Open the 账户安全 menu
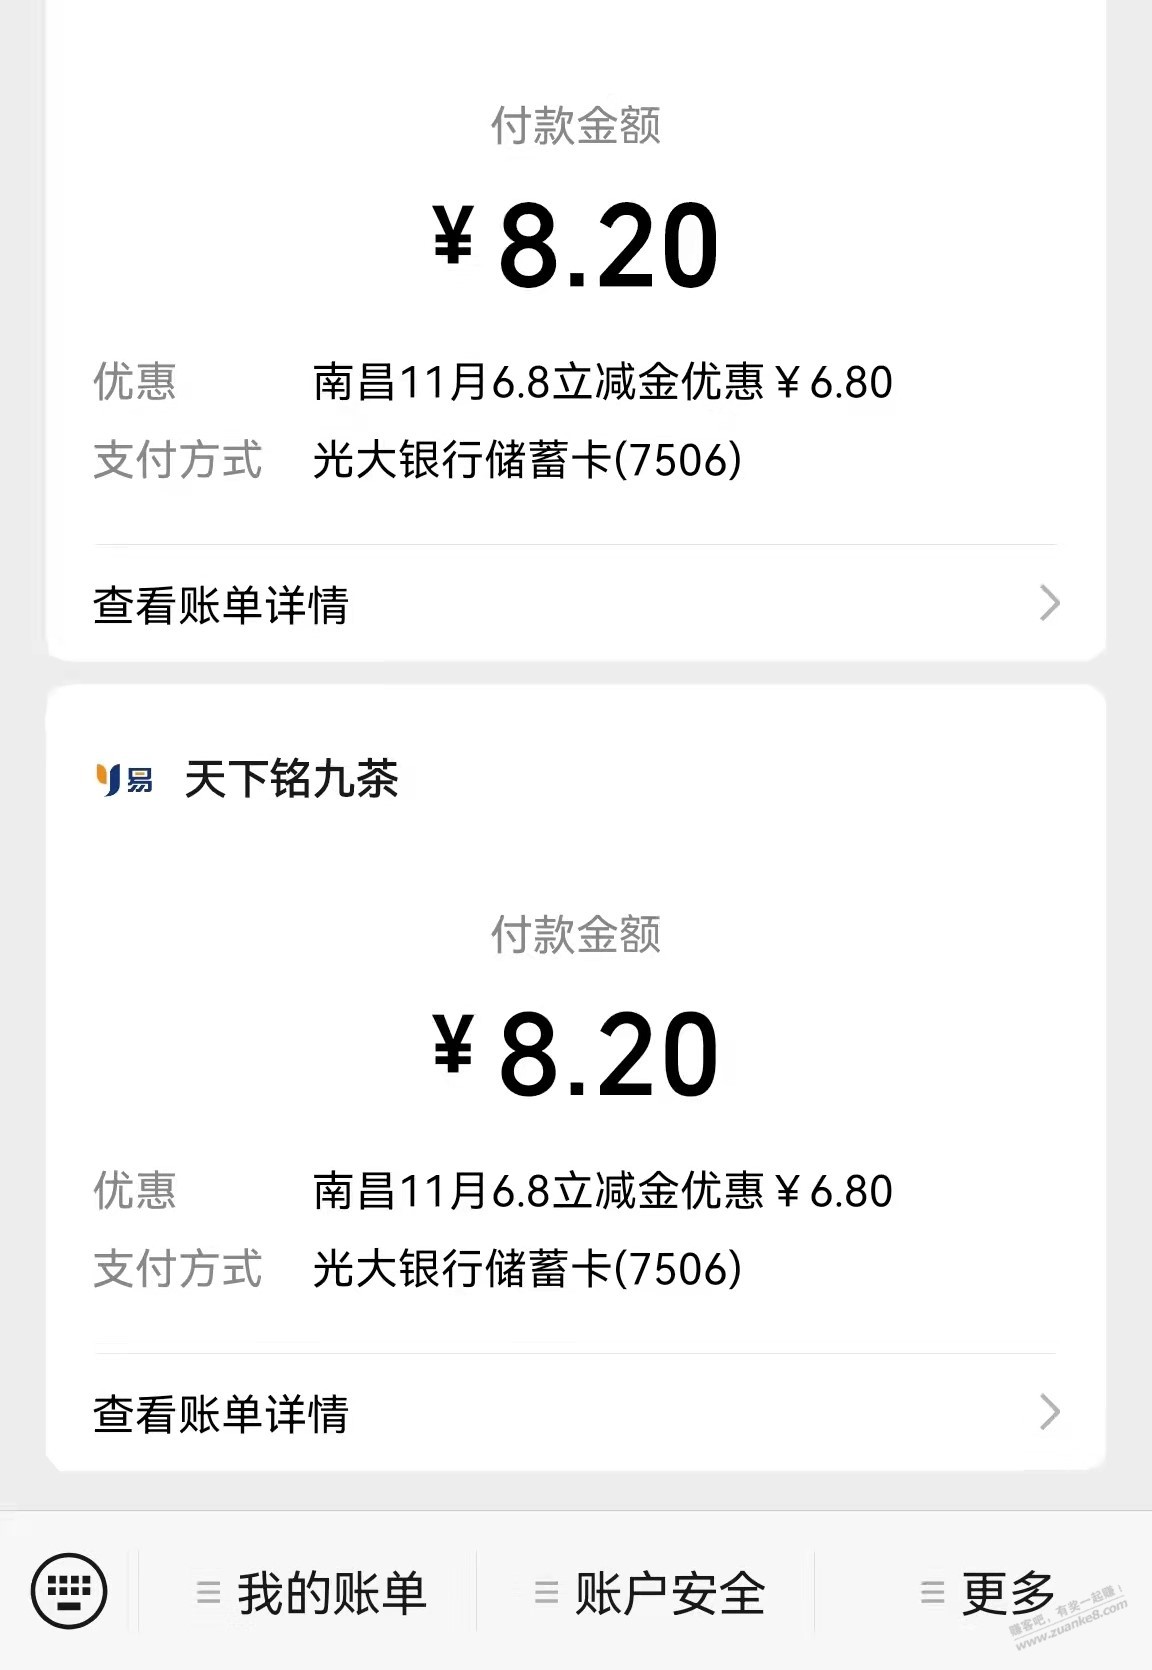Screen dimensions: 1152x1670 click(669, 1593)
